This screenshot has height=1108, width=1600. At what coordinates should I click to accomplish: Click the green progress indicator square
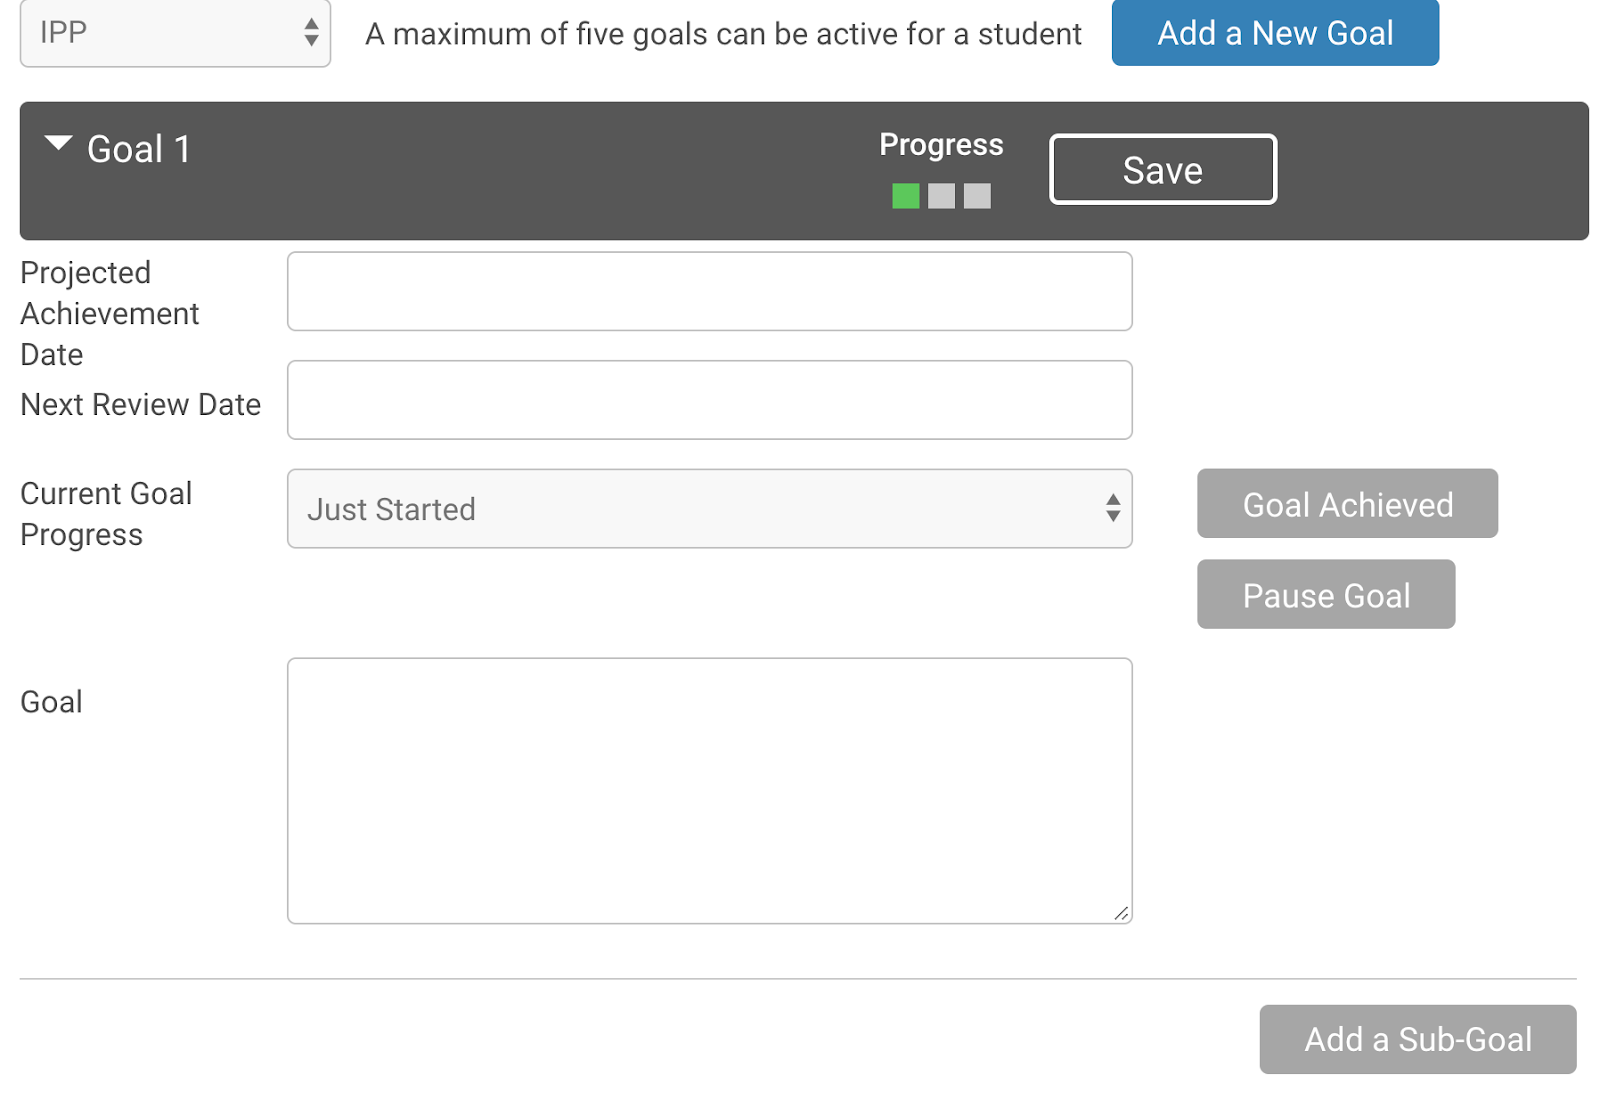click(x=905, y=196)
